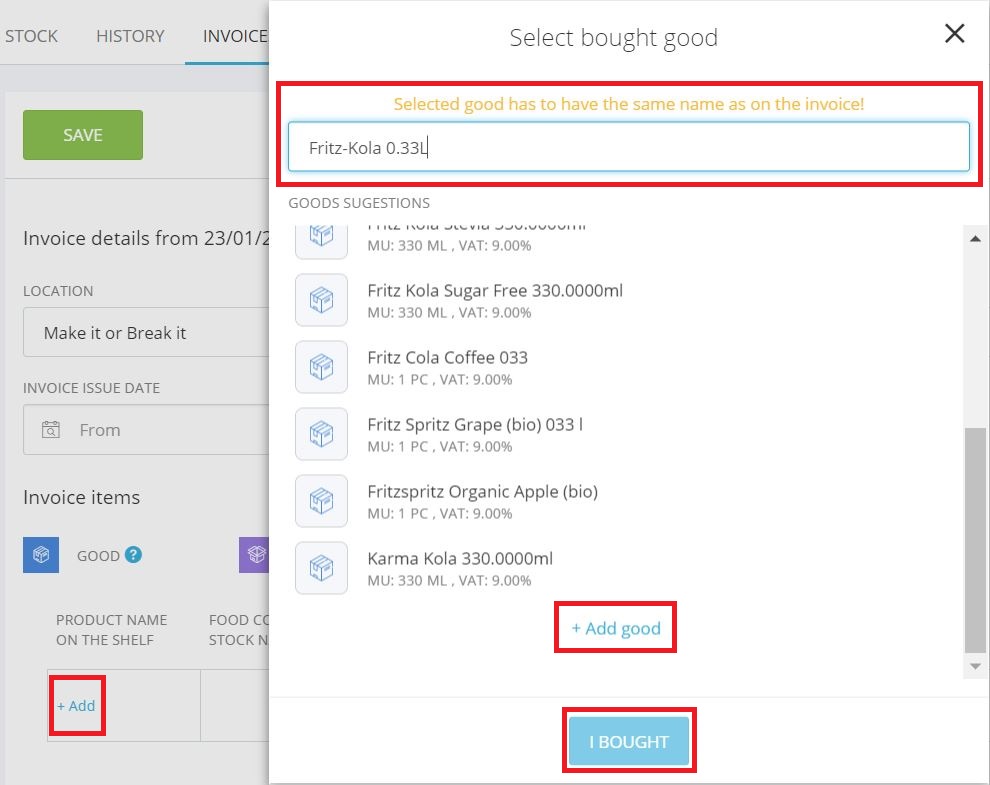Switch to the HISTORY tab
990x785 pixels.
coord(130,36)
